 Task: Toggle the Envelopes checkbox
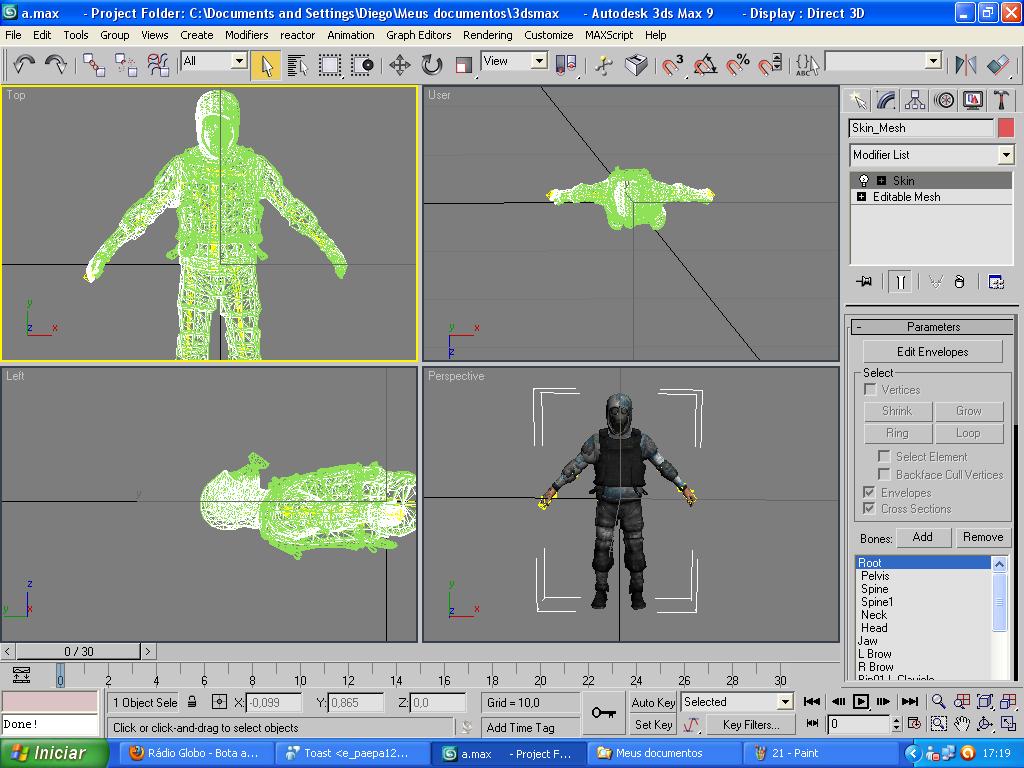click(x=869, y=492)
